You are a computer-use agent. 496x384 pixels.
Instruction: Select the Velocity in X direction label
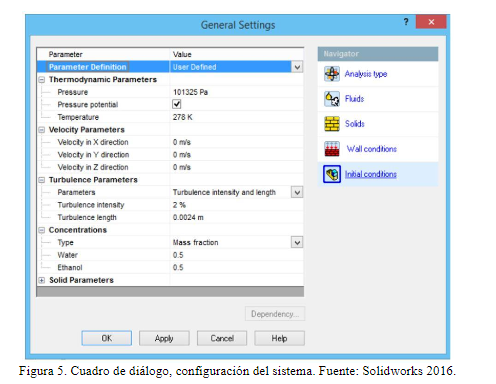[x=93, y=142]
